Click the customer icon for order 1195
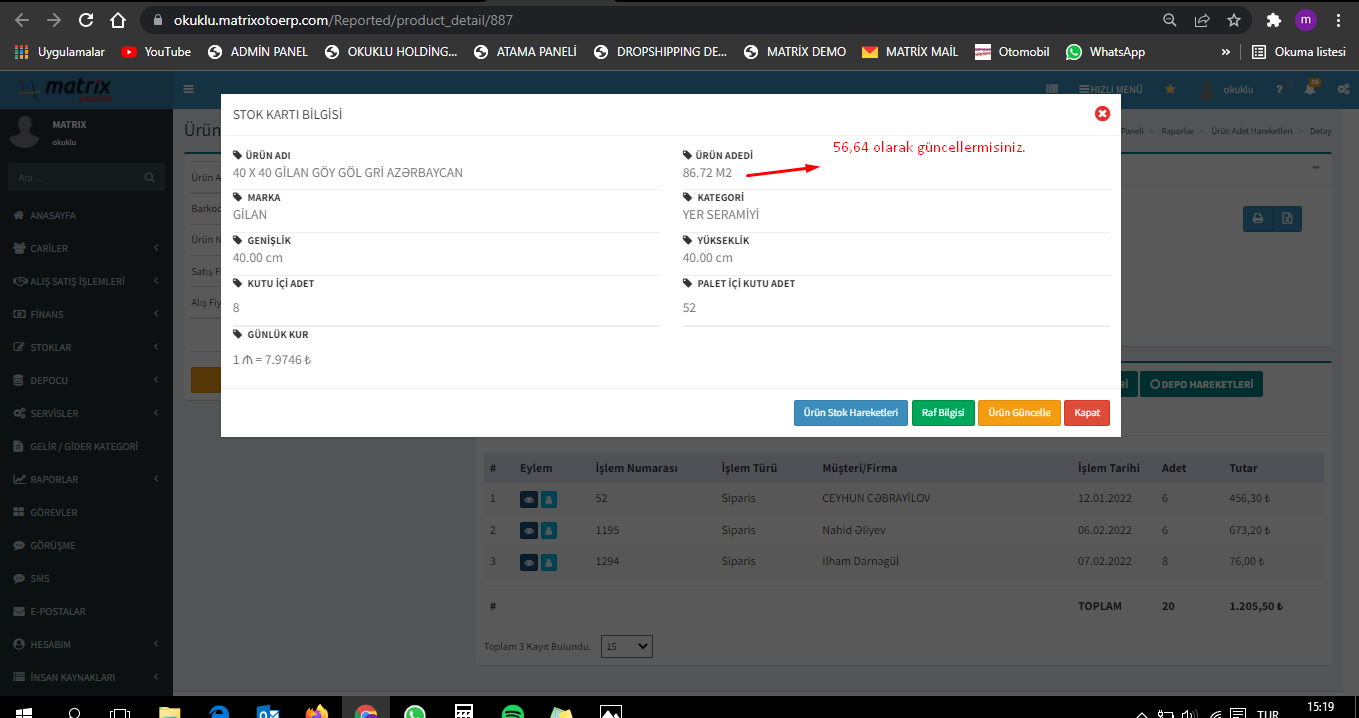1359x718 pixels. tap(549, 530)
